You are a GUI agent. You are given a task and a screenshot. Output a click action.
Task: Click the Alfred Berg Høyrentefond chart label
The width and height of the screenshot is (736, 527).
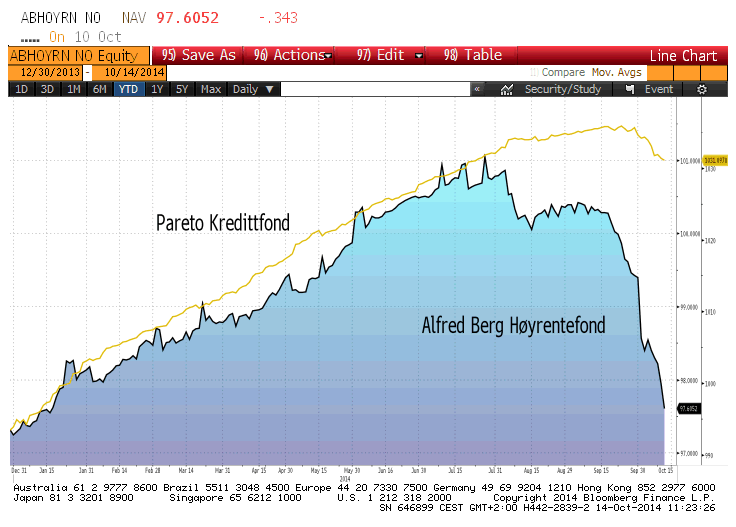click(514, 325)
